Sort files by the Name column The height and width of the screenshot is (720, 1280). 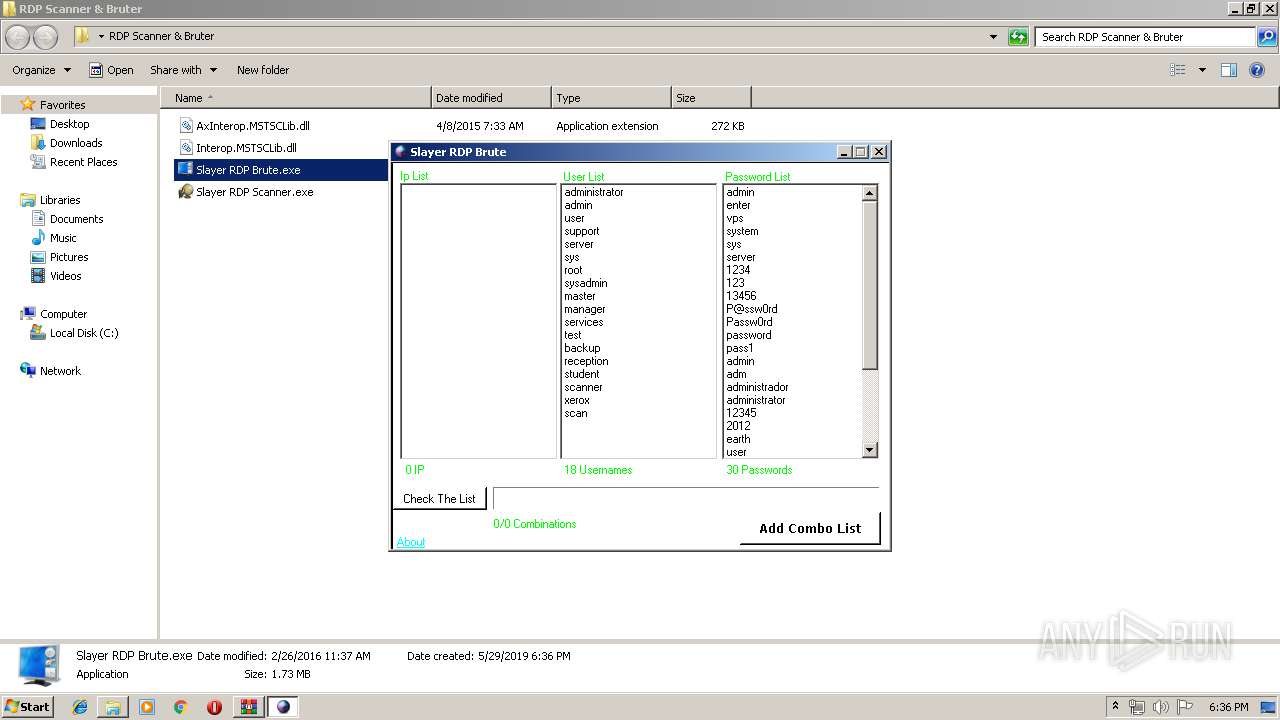[x=296, y=98]
